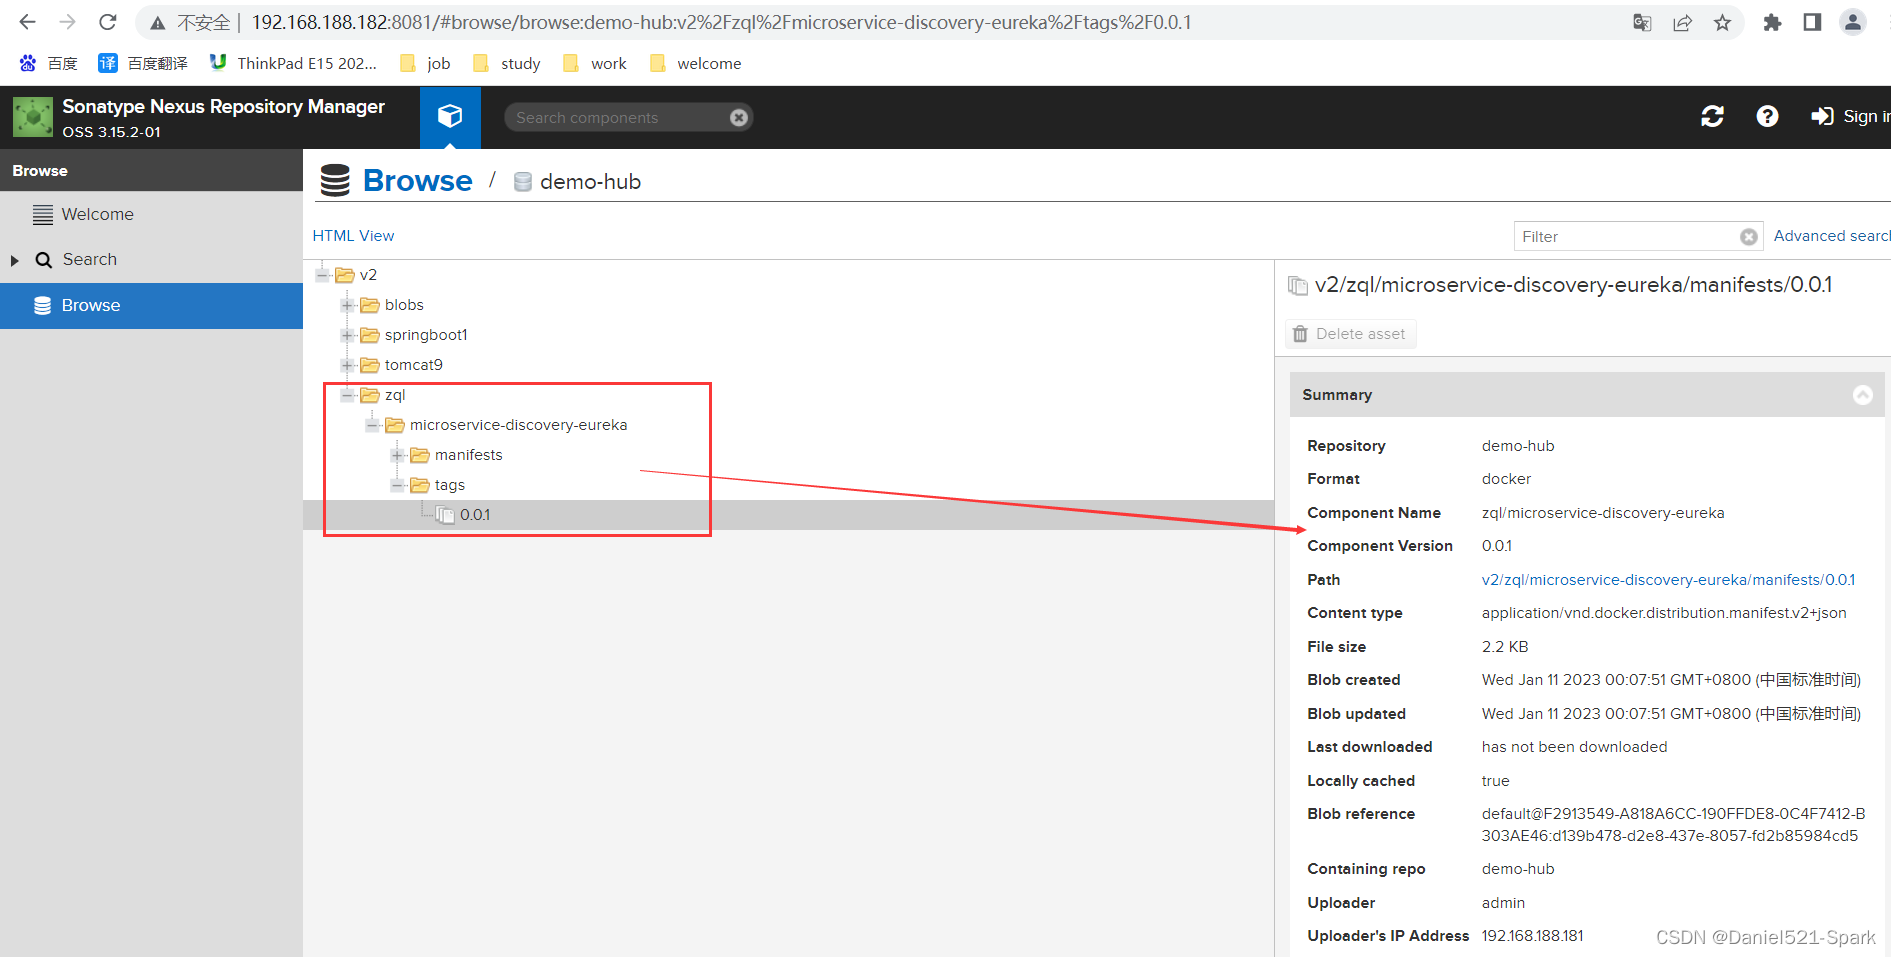Image resolution: width=1891 pixels, height=957 pixels.
Task: Collapse the tags tree node
Action: (x=397, y=485)
